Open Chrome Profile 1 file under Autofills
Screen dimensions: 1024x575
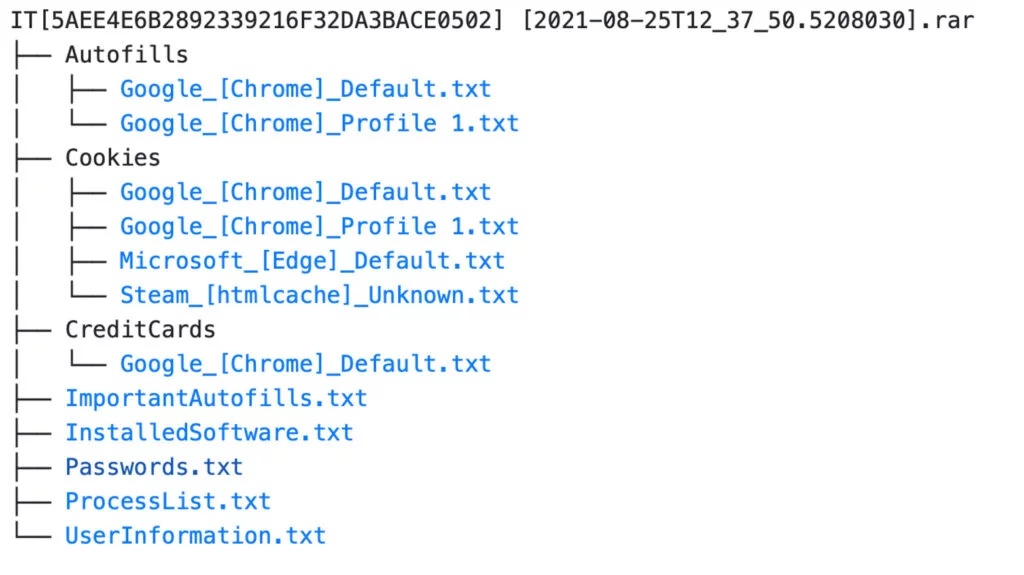coord(319,124)
